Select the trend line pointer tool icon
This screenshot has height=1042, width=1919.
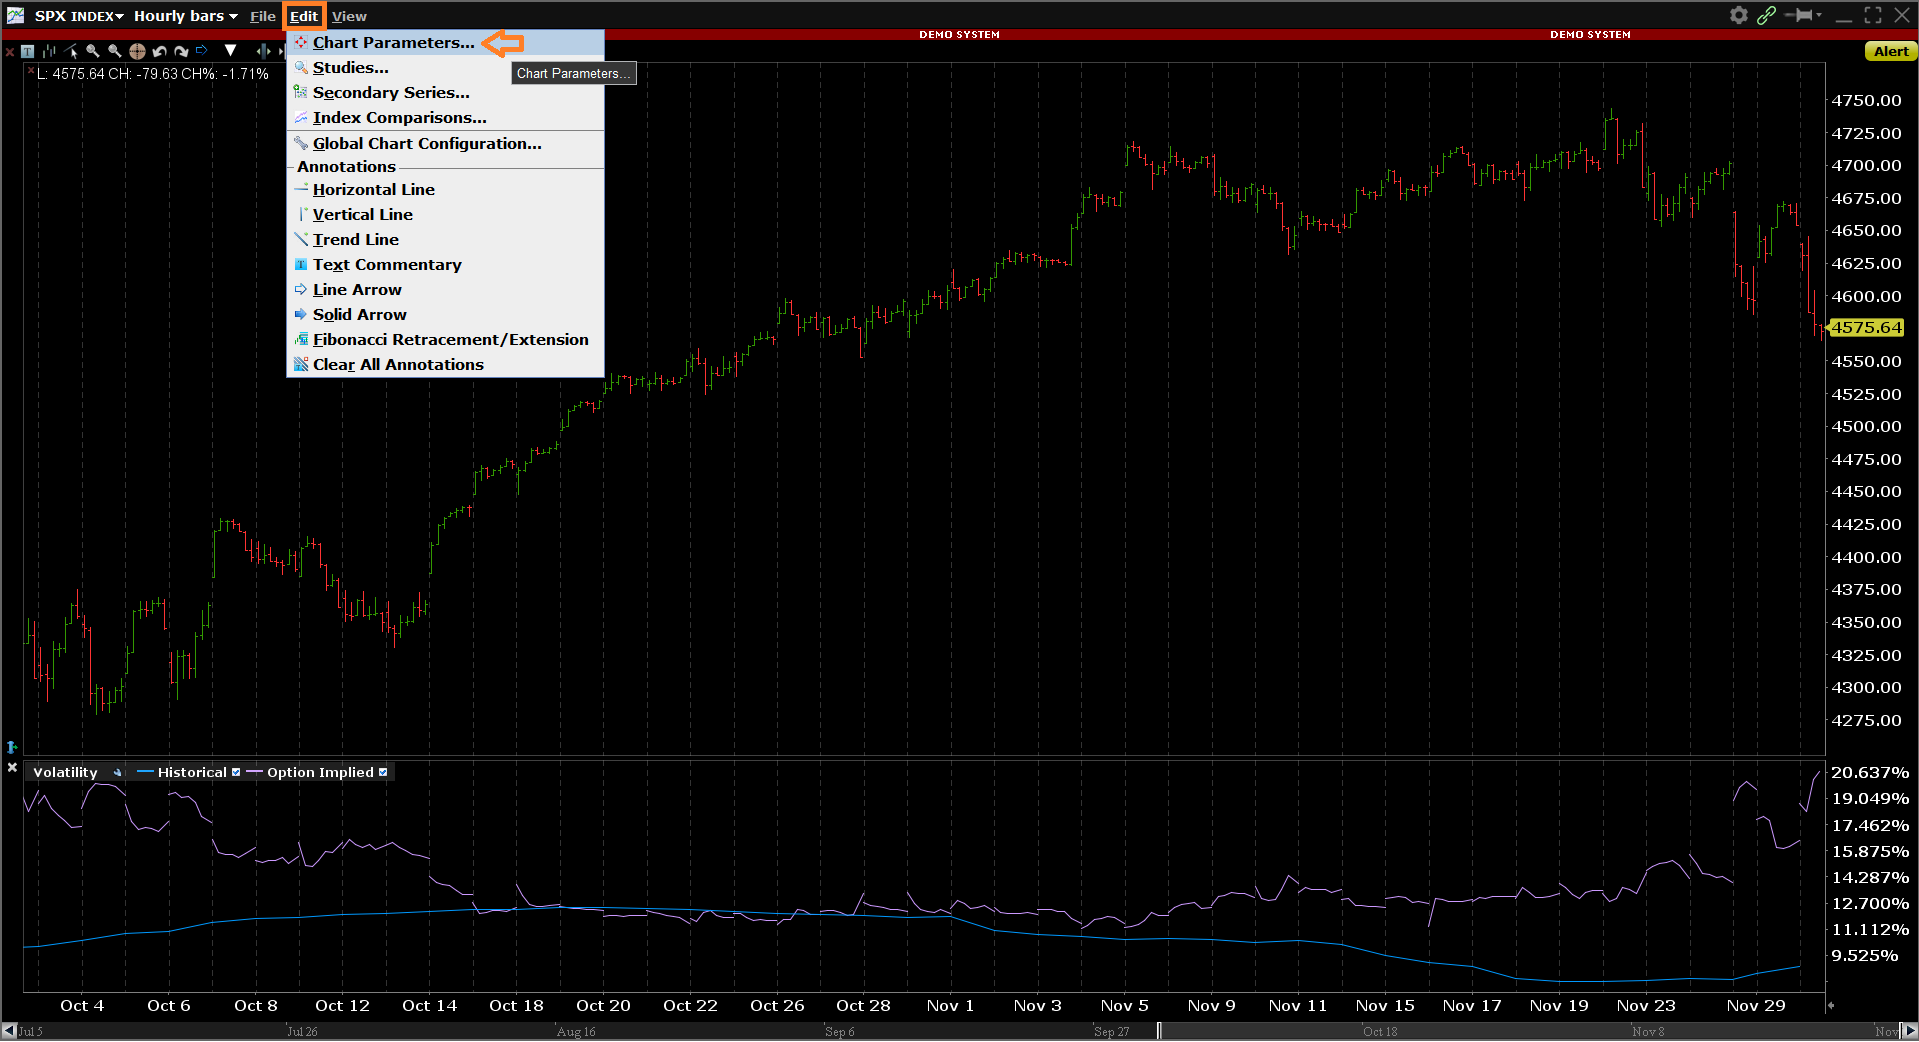[71, 51]
